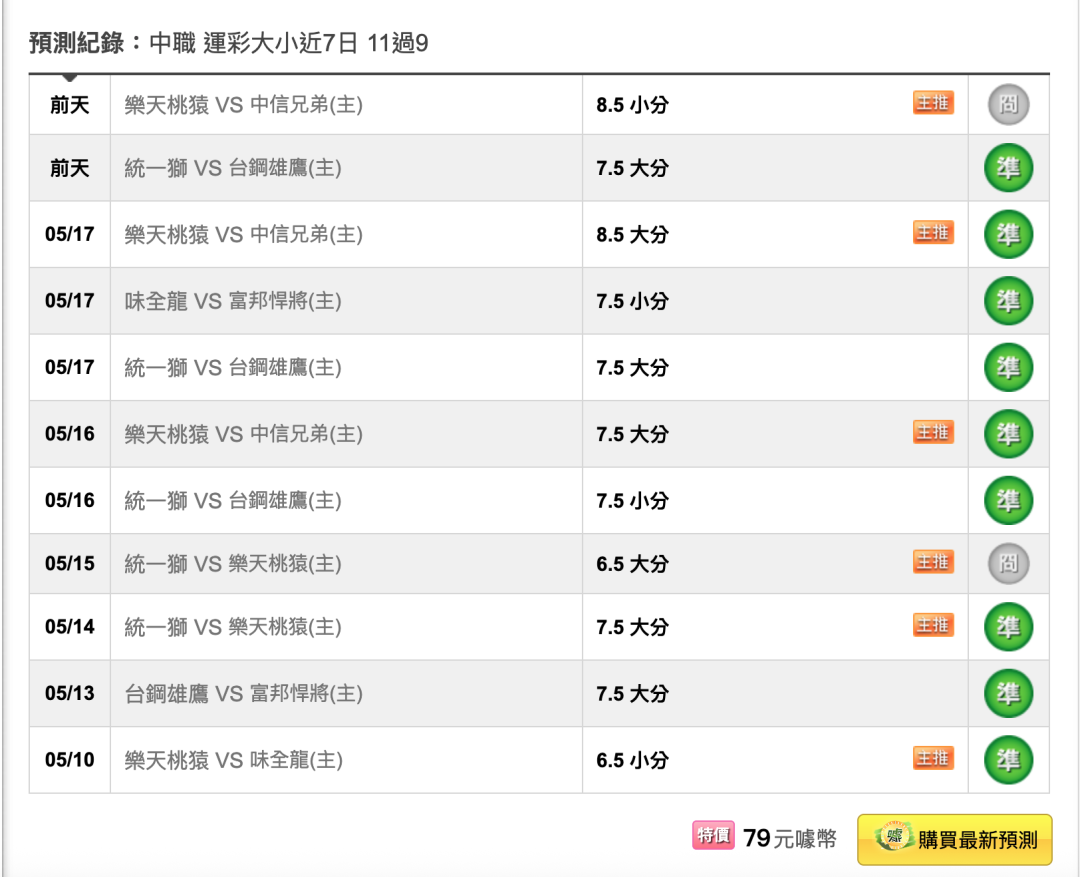Image resolution: width=1080 pixels, height=877 pixels.
Task: Click the 主推 badge on the 05/10 row
Action: [x=933, y=758]
